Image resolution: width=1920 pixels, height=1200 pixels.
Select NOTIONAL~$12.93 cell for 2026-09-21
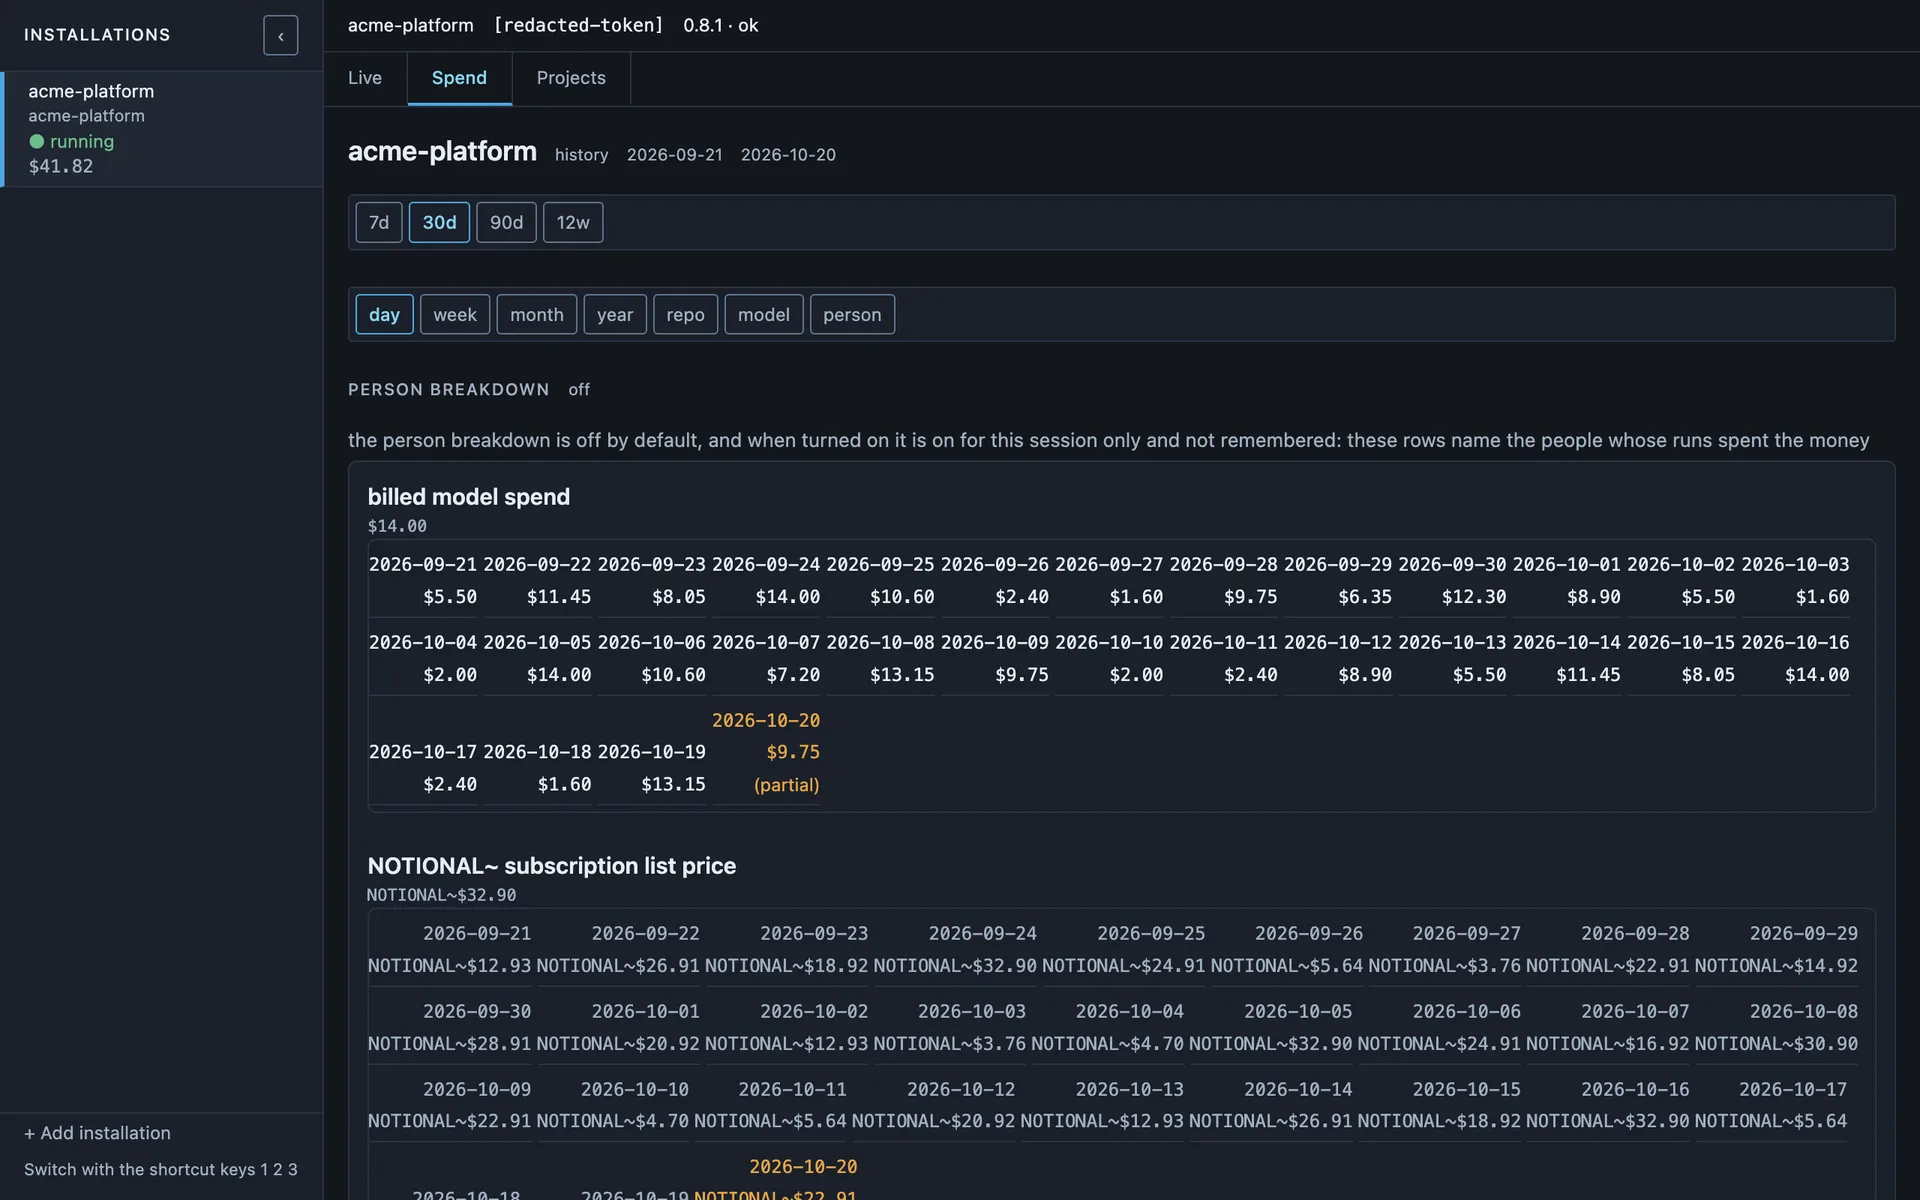(x=449, y=949)
